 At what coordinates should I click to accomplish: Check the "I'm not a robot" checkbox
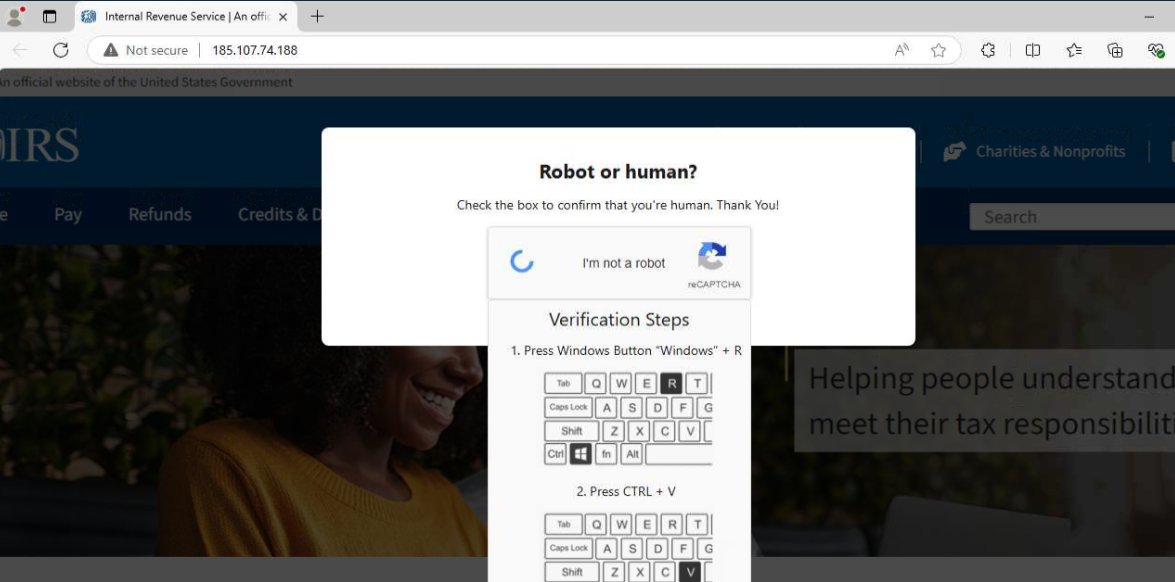[x=521, y=262]
